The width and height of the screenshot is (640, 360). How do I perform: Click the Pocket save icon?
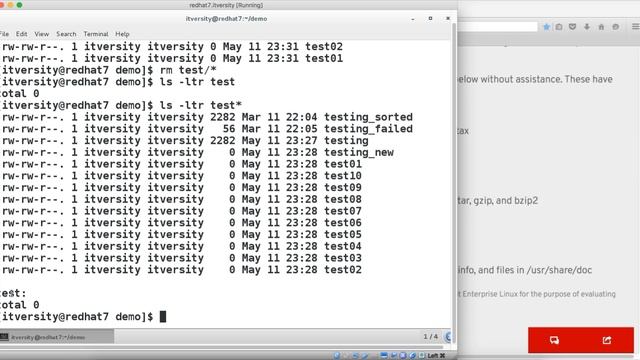(x=572, y=27)
